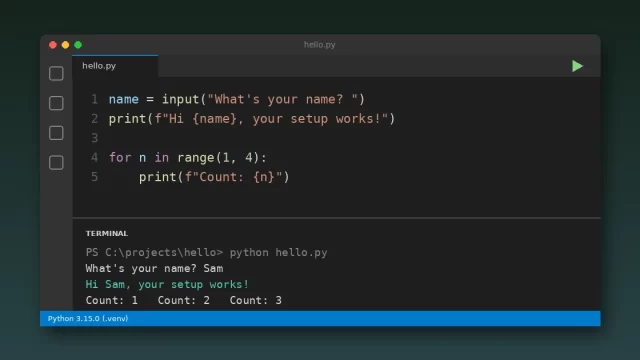Viewport: 640px width, 360px height.
Task: Close the window with the red button
Action: coord(53,45)
